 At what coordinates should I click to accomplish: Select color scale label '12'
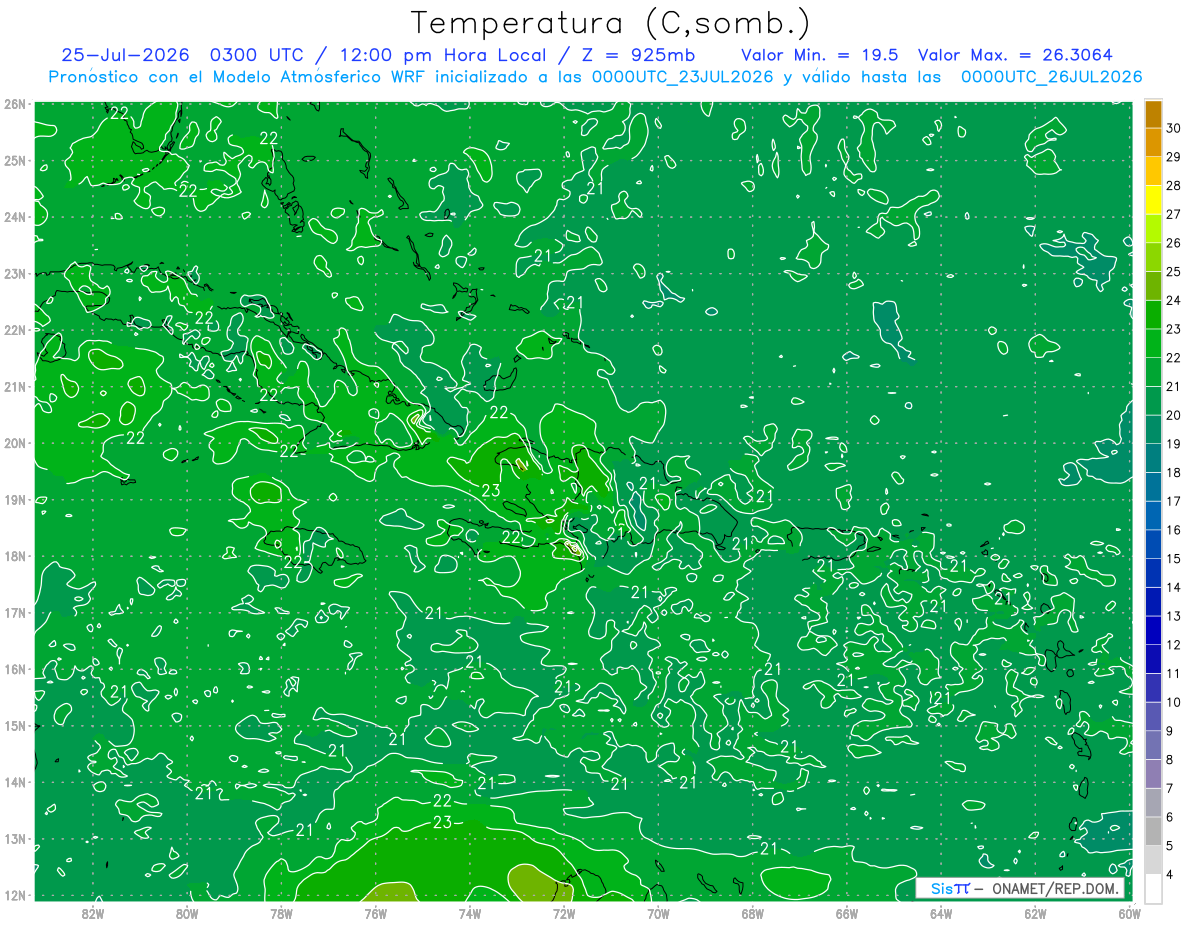(x=1173, y=644)
